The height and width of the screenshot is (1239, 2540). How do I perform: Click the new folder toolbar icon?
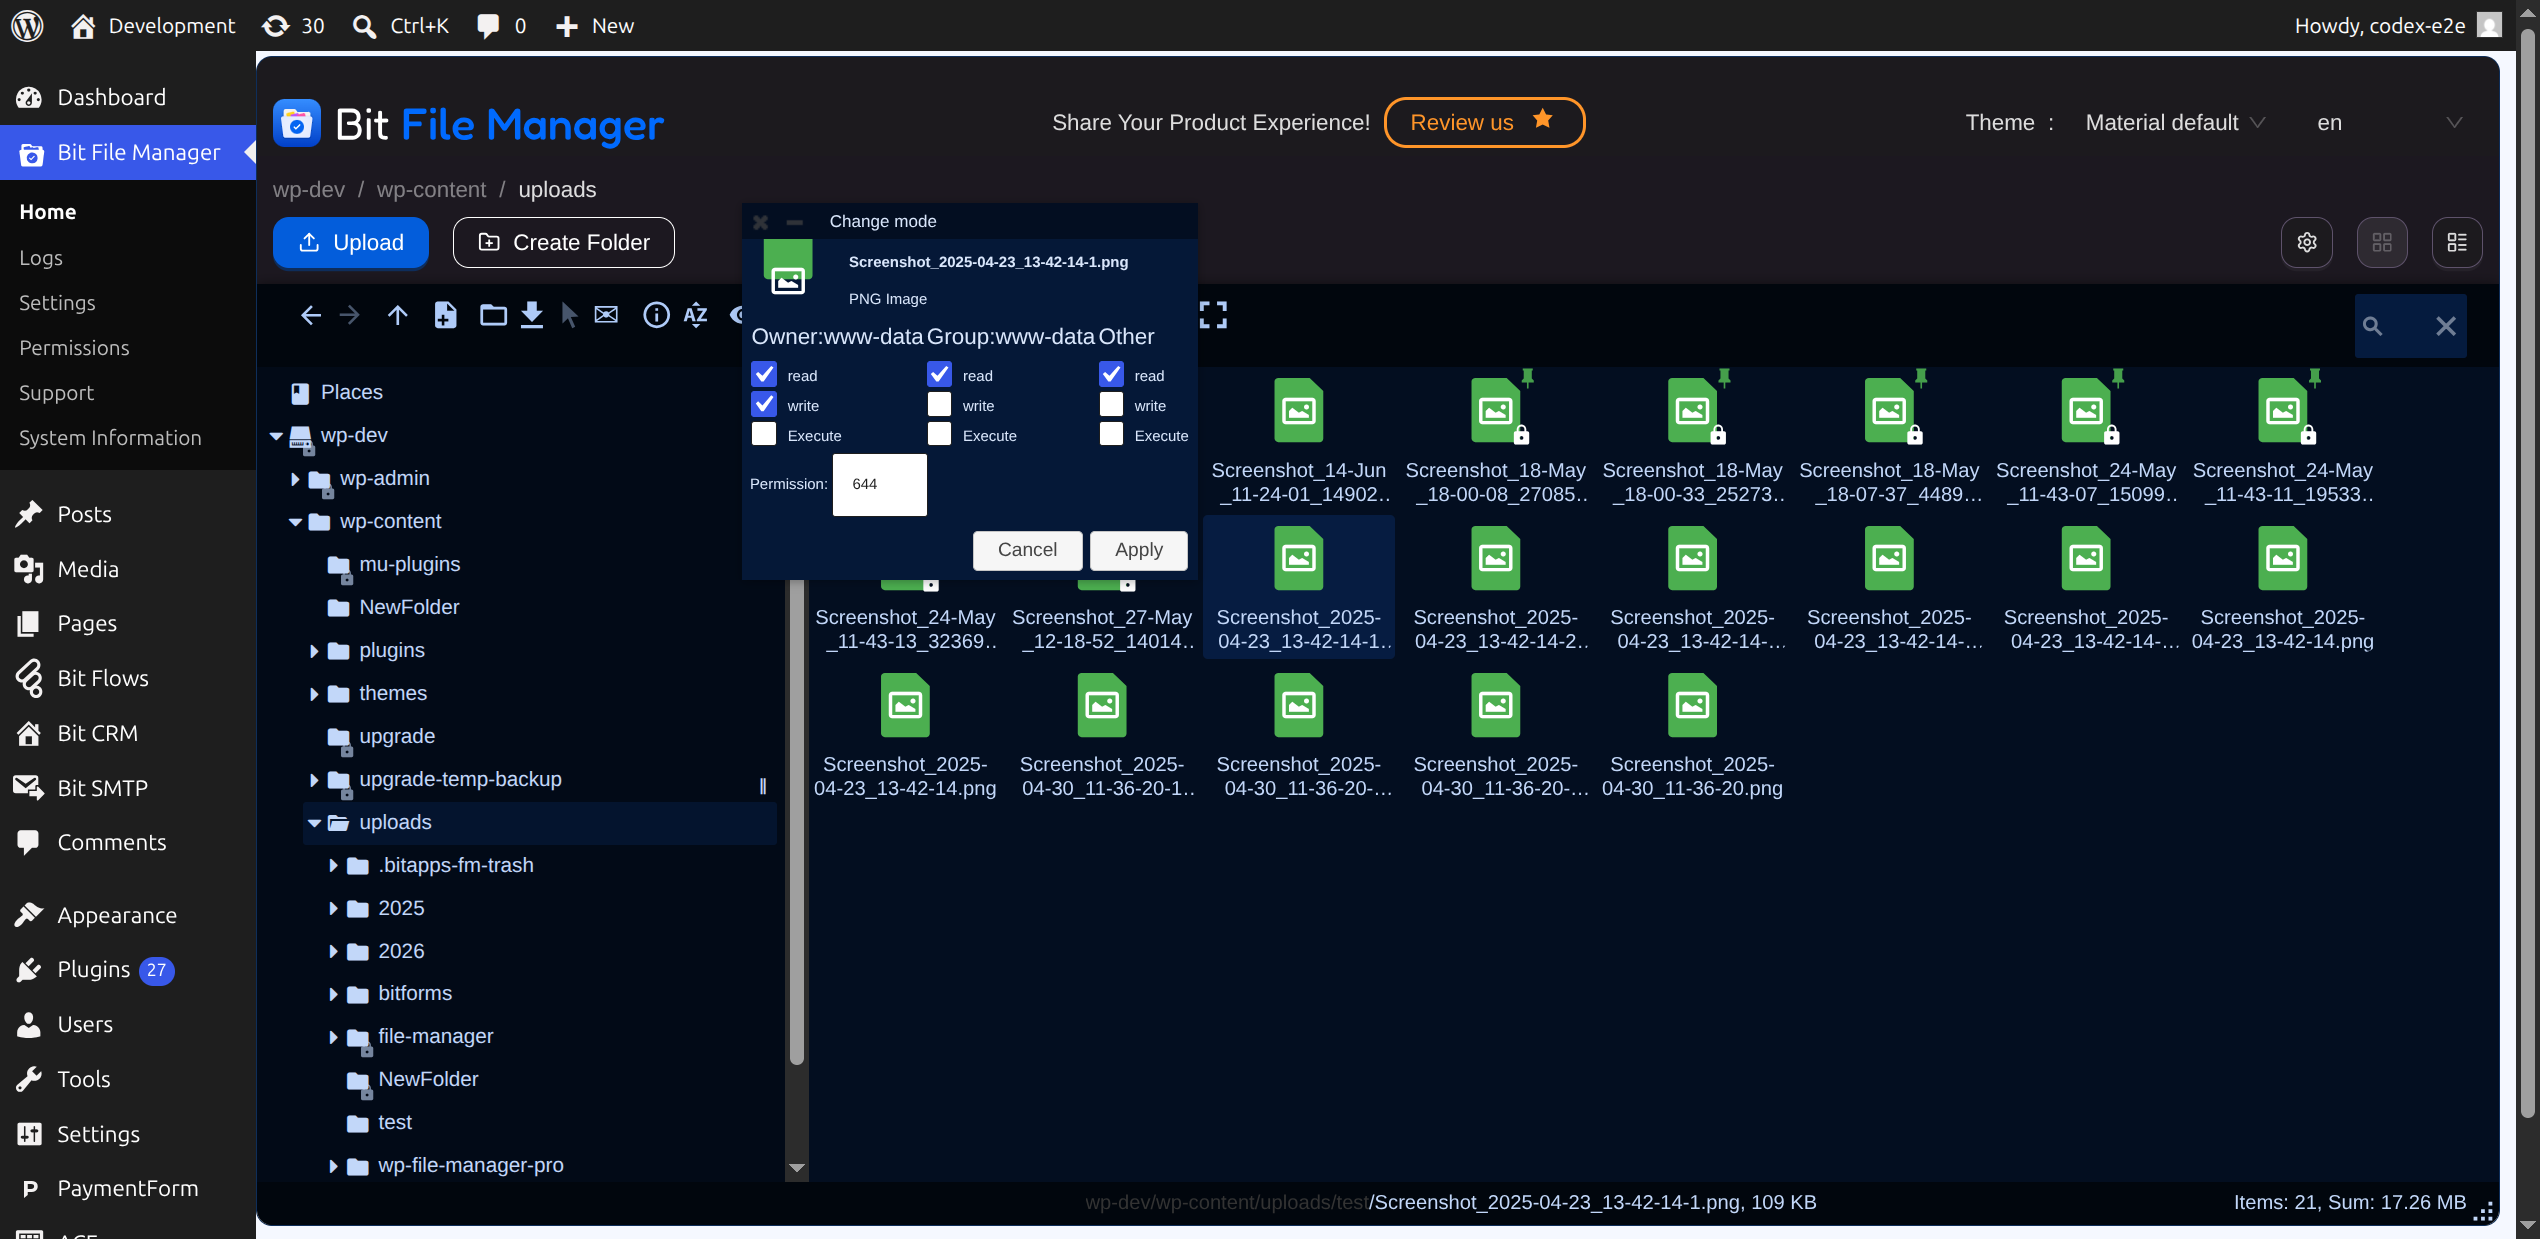pos(493,316)
